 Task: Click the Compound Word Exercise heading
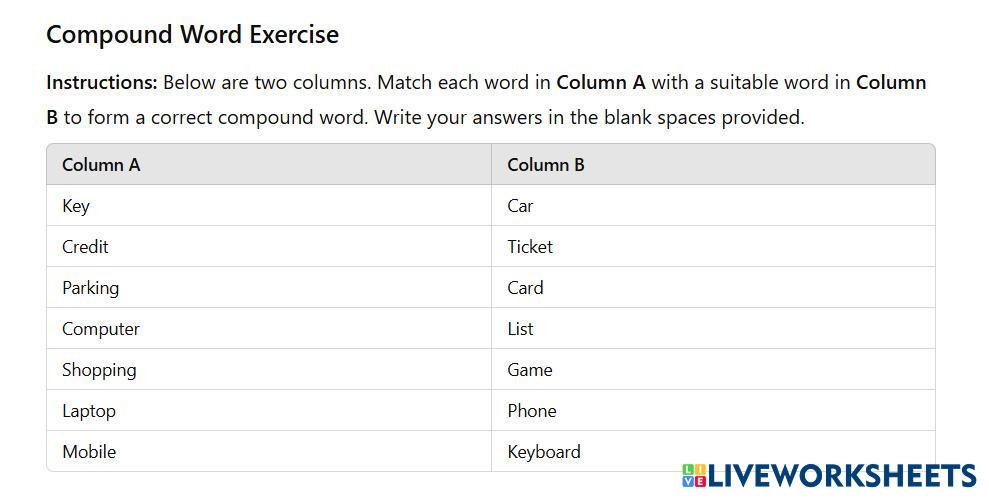(x=192, y=34)
